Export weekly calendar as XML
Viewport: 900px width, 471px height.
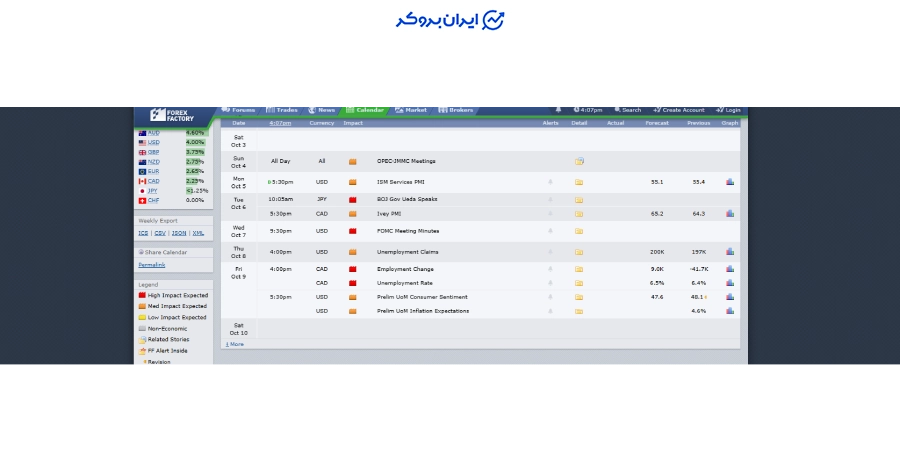(198, 233)
